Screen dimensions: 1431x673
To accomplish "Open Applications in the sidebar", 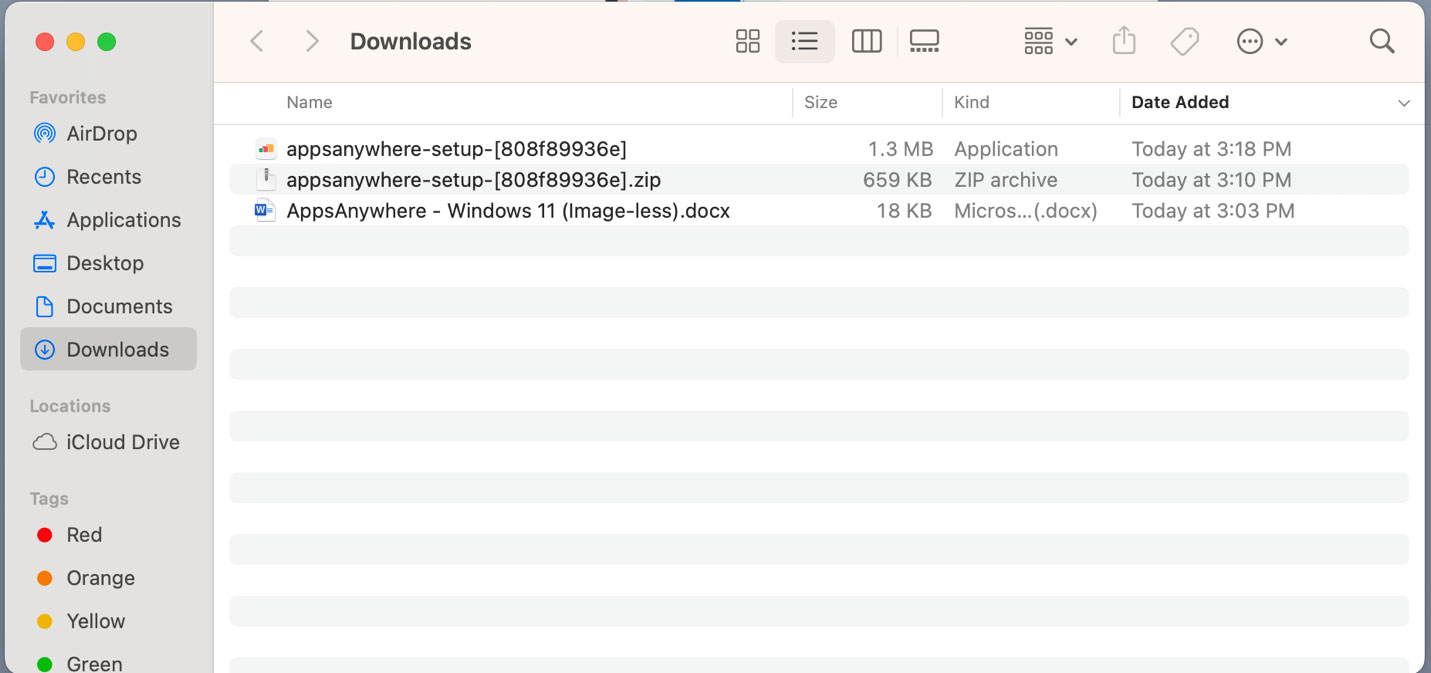I will [x=123, y=220].
